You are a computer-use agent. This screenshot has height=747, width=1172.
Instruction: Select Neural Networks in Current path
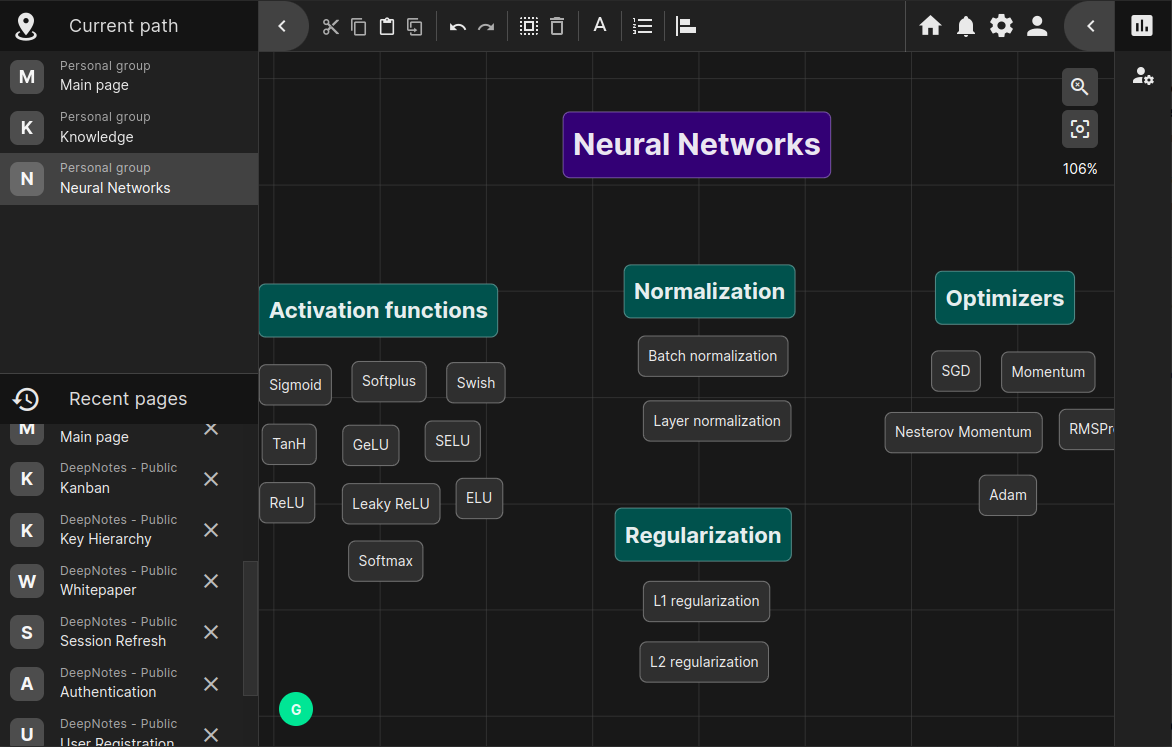point(129,179)
